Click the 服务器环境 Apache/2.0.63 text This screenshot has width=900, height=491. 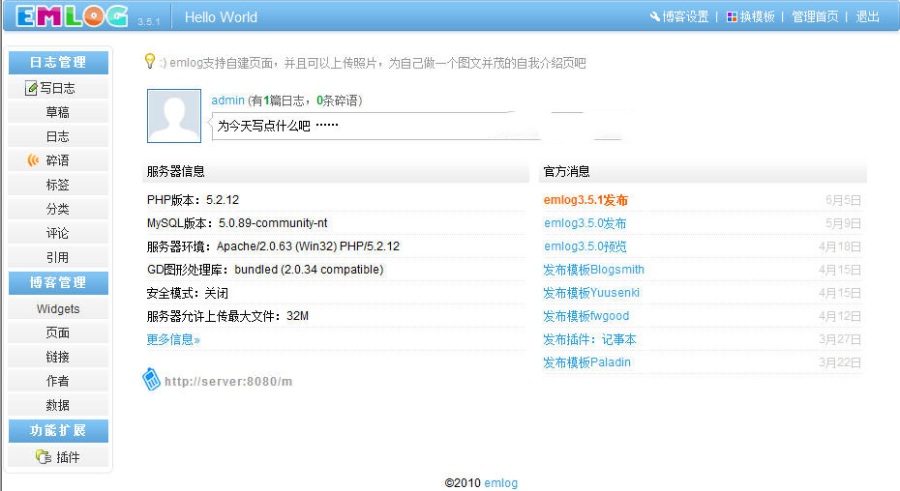(273, 246)
